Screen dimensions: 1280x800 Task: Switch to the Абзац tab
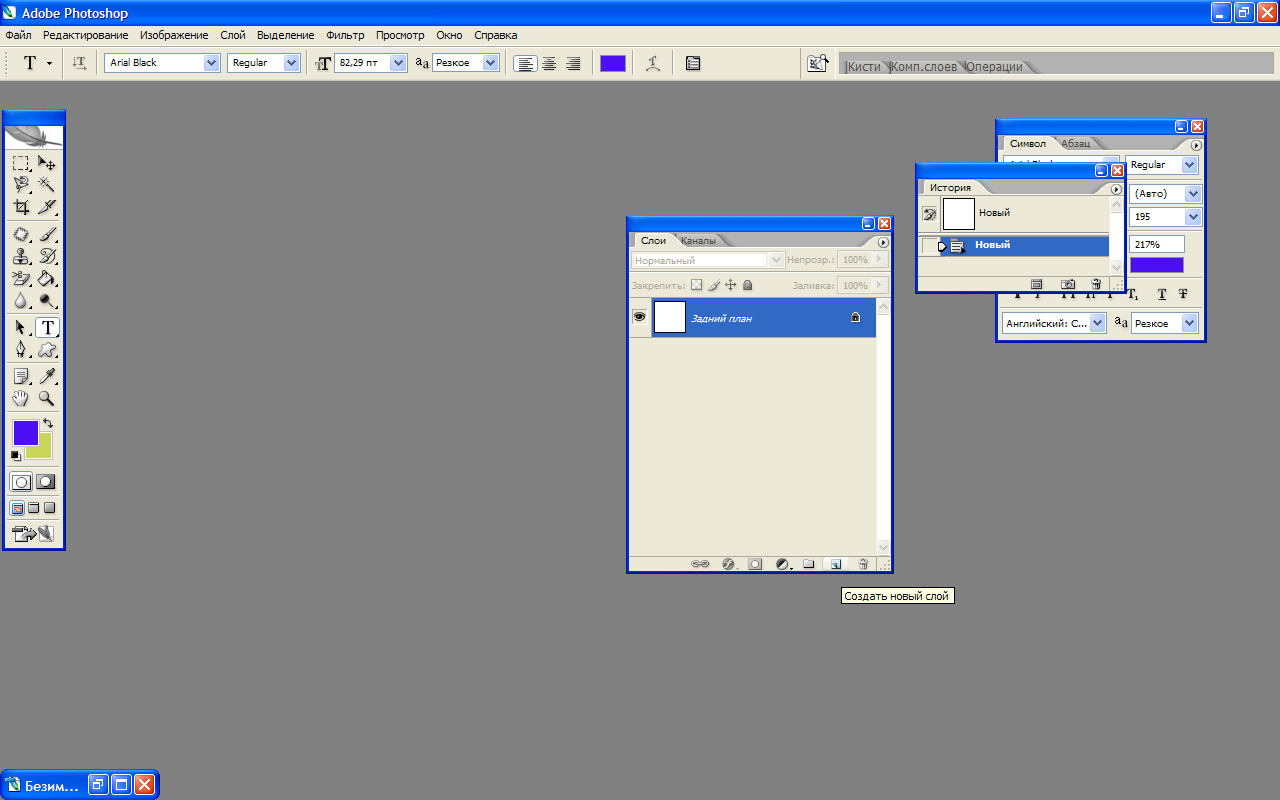(1076, 143)
